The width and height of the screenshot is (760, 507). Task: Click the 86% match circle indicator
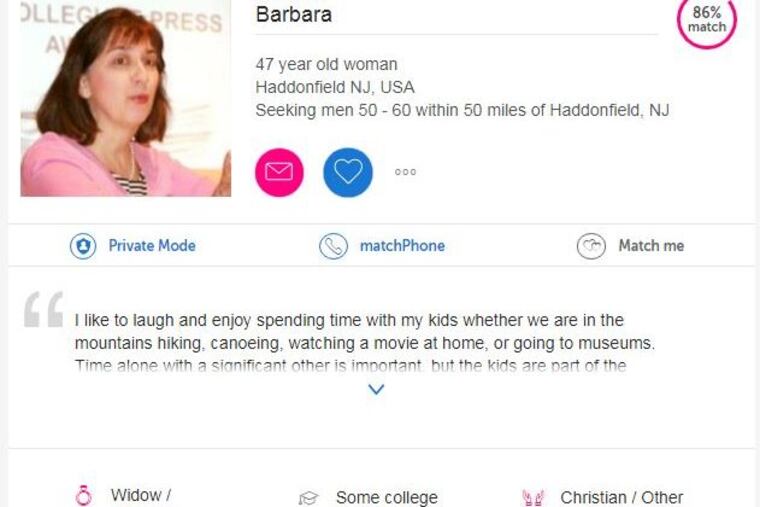coord(707,20)
